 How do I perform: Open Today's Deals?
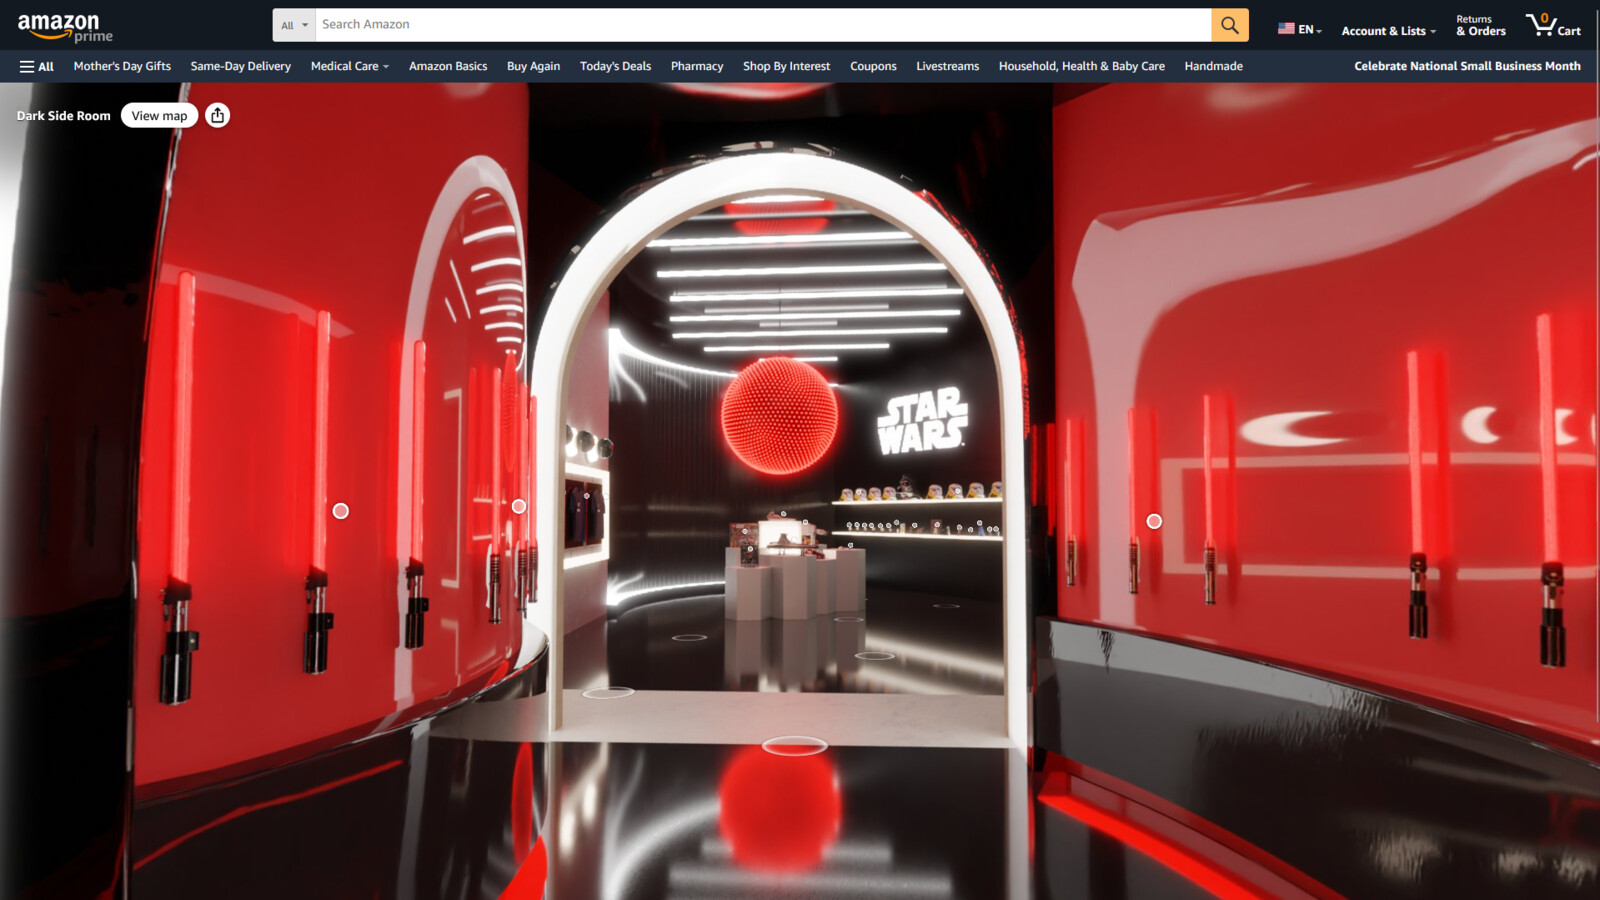[615, 66]
